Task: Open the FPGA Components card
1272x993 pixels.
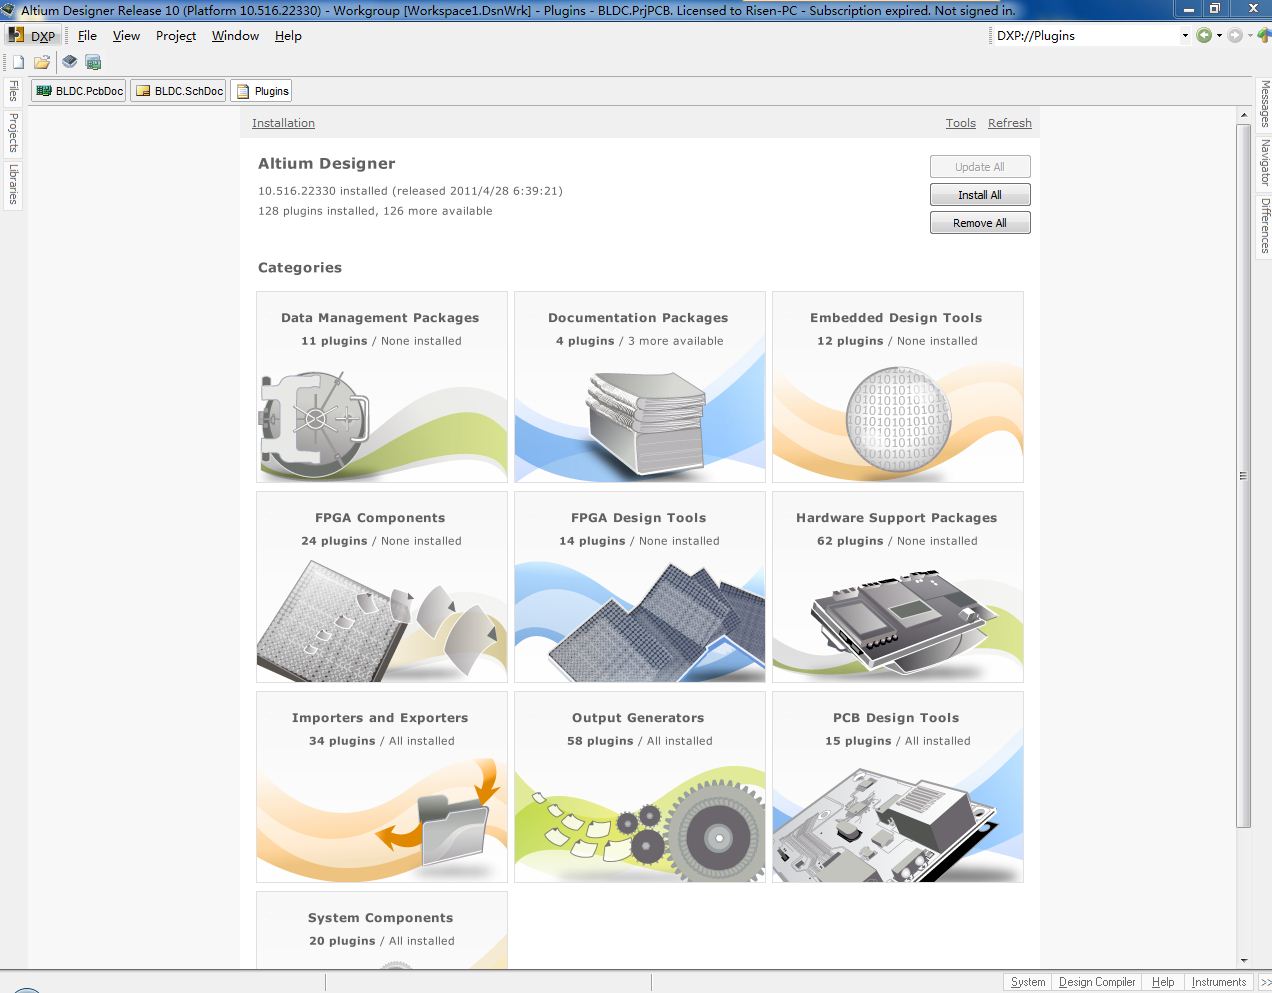Action: [x=382, y=587]
